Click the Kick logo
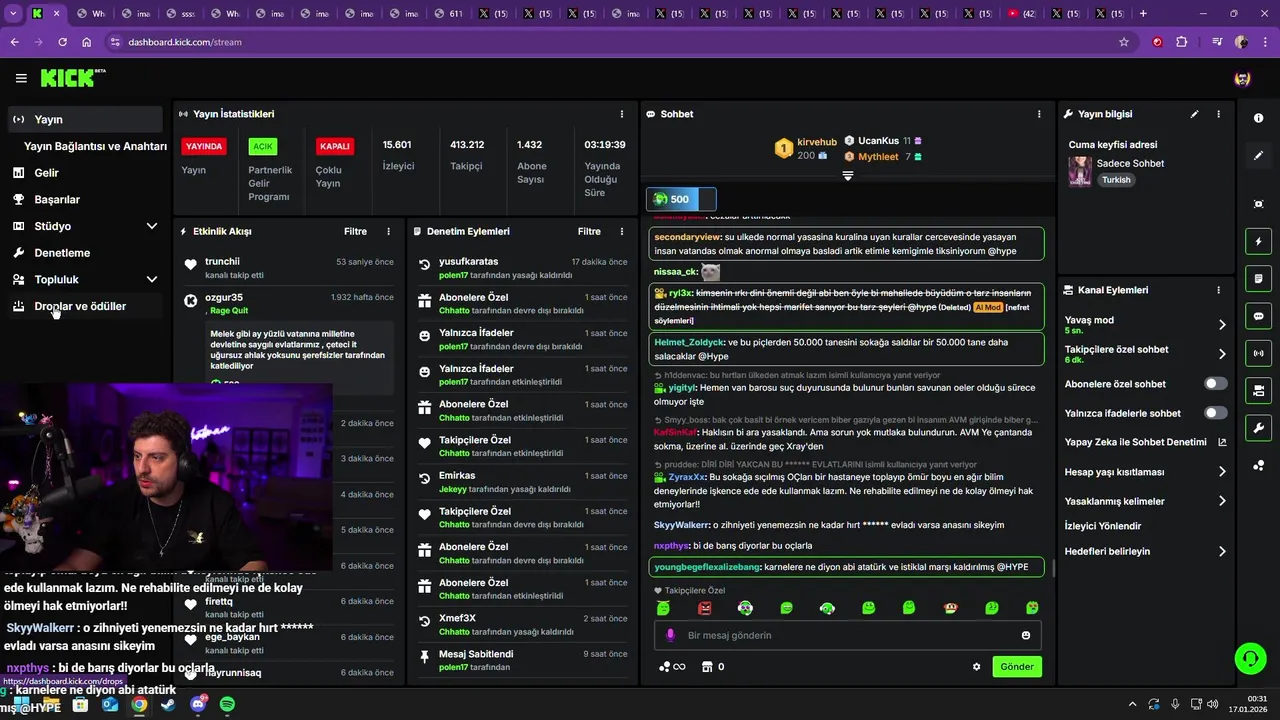This screenshot has width=1280, height=720. tap(72, 78)
